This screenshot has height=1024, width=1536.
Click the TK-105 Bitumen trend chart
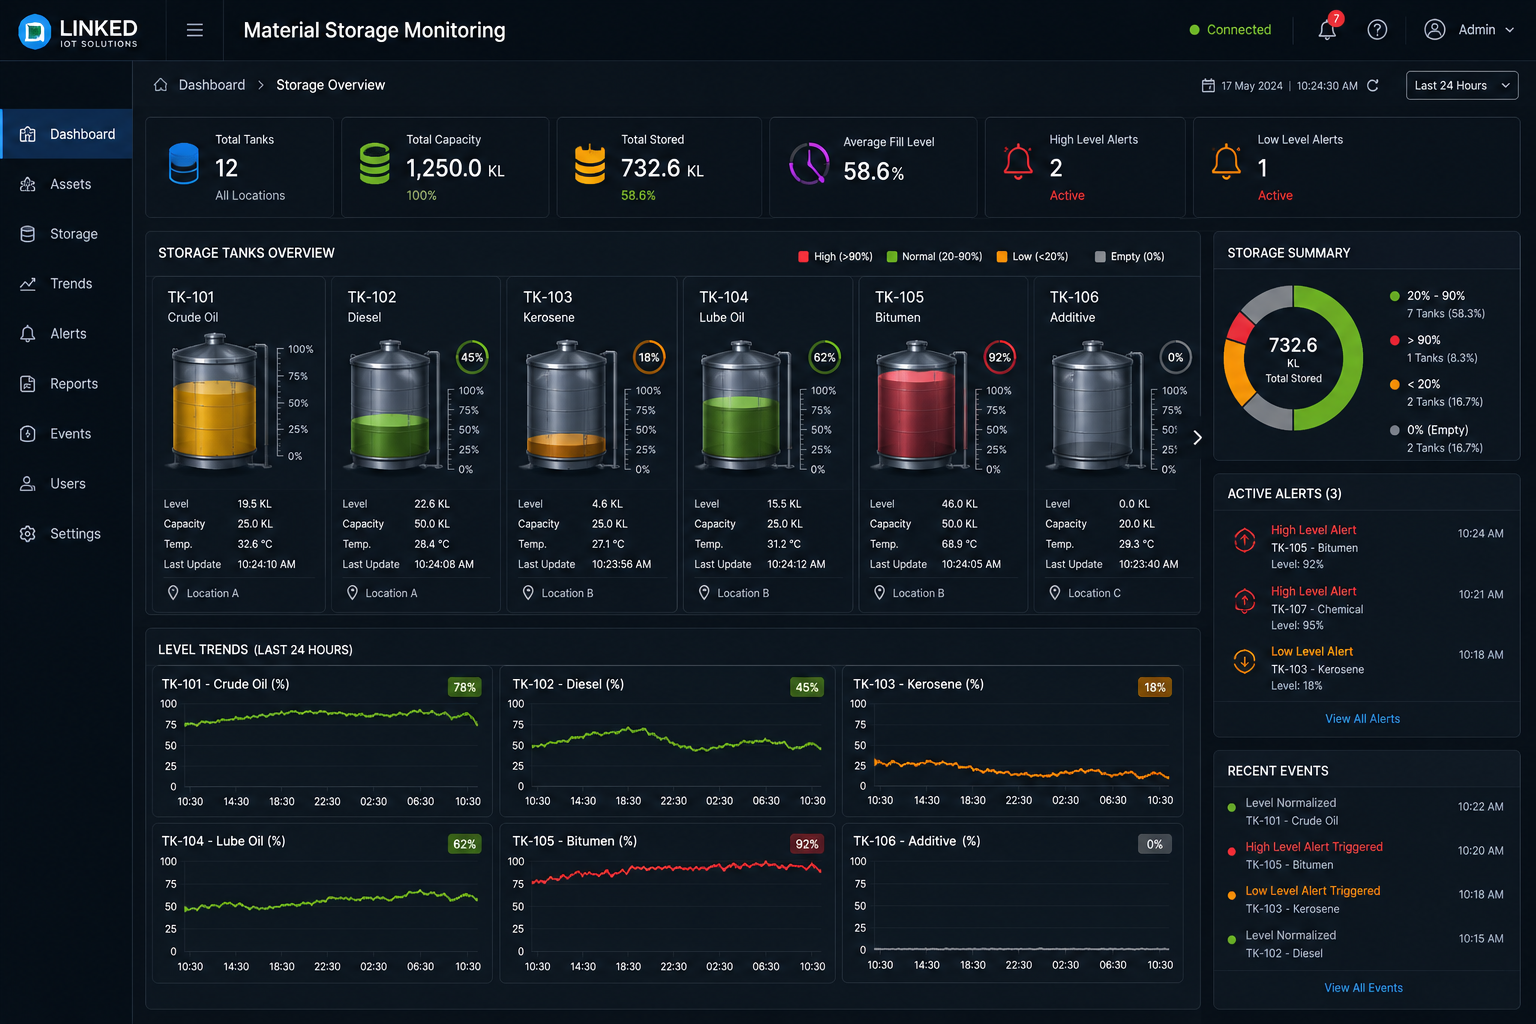click(x=667, y=902)
